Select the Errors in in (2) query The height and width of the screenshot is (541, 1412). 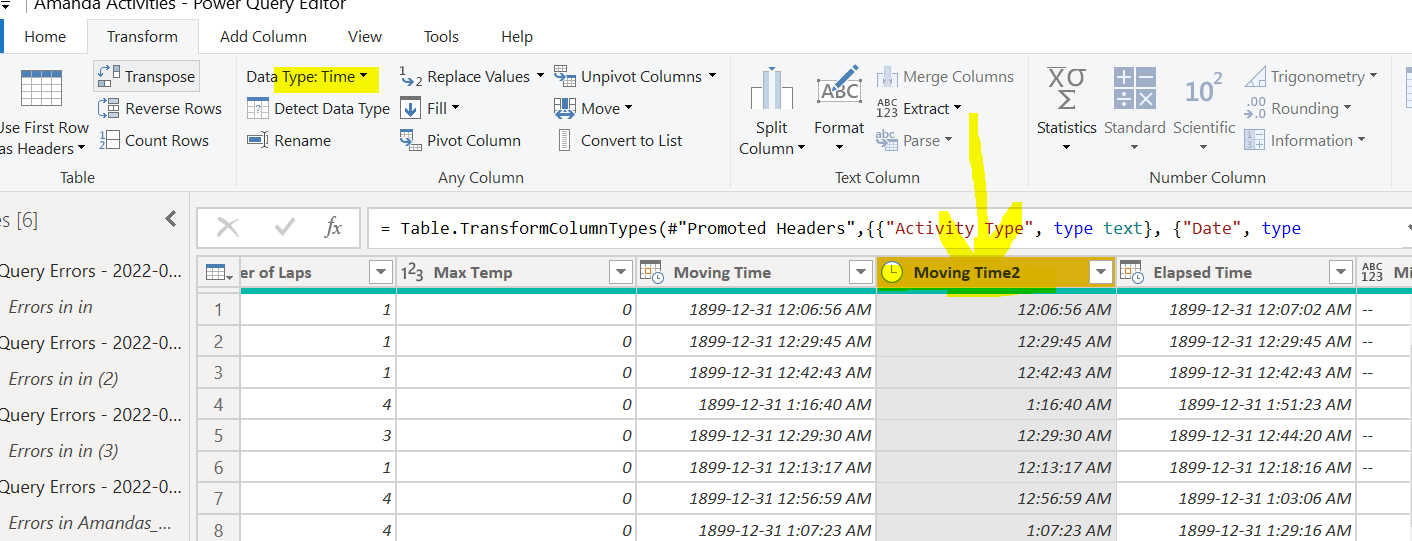(64, 379)
